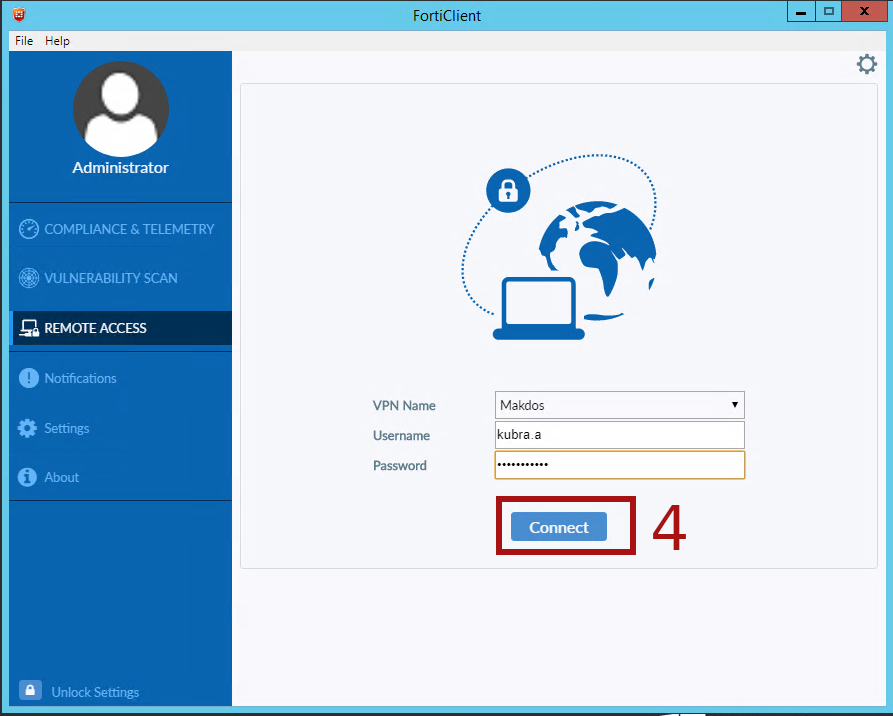Click the Username field showing kubra.a
Screen dimensions: 893x716
618,435
